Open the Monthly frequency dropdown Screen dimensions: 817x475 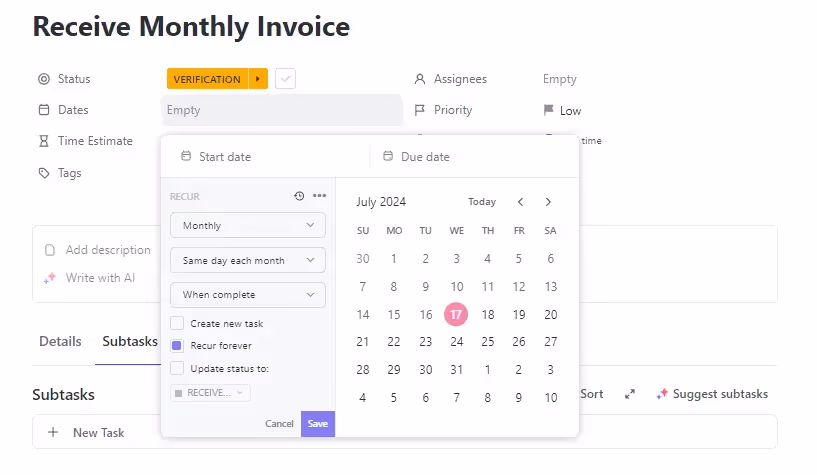point(248,226)
